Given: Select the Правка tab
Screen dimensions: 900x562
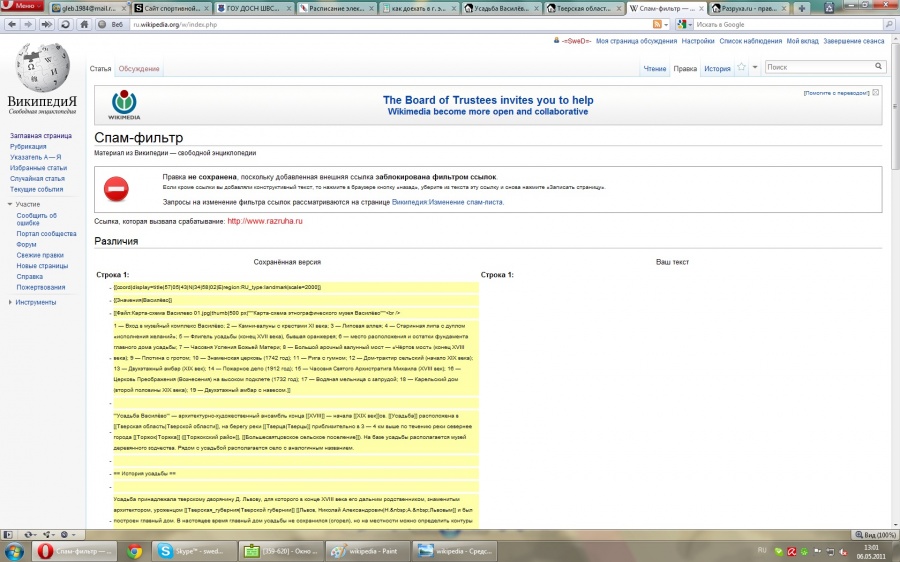Looking at the screenshot, I should pyautogui.click(x=685, y=69).
